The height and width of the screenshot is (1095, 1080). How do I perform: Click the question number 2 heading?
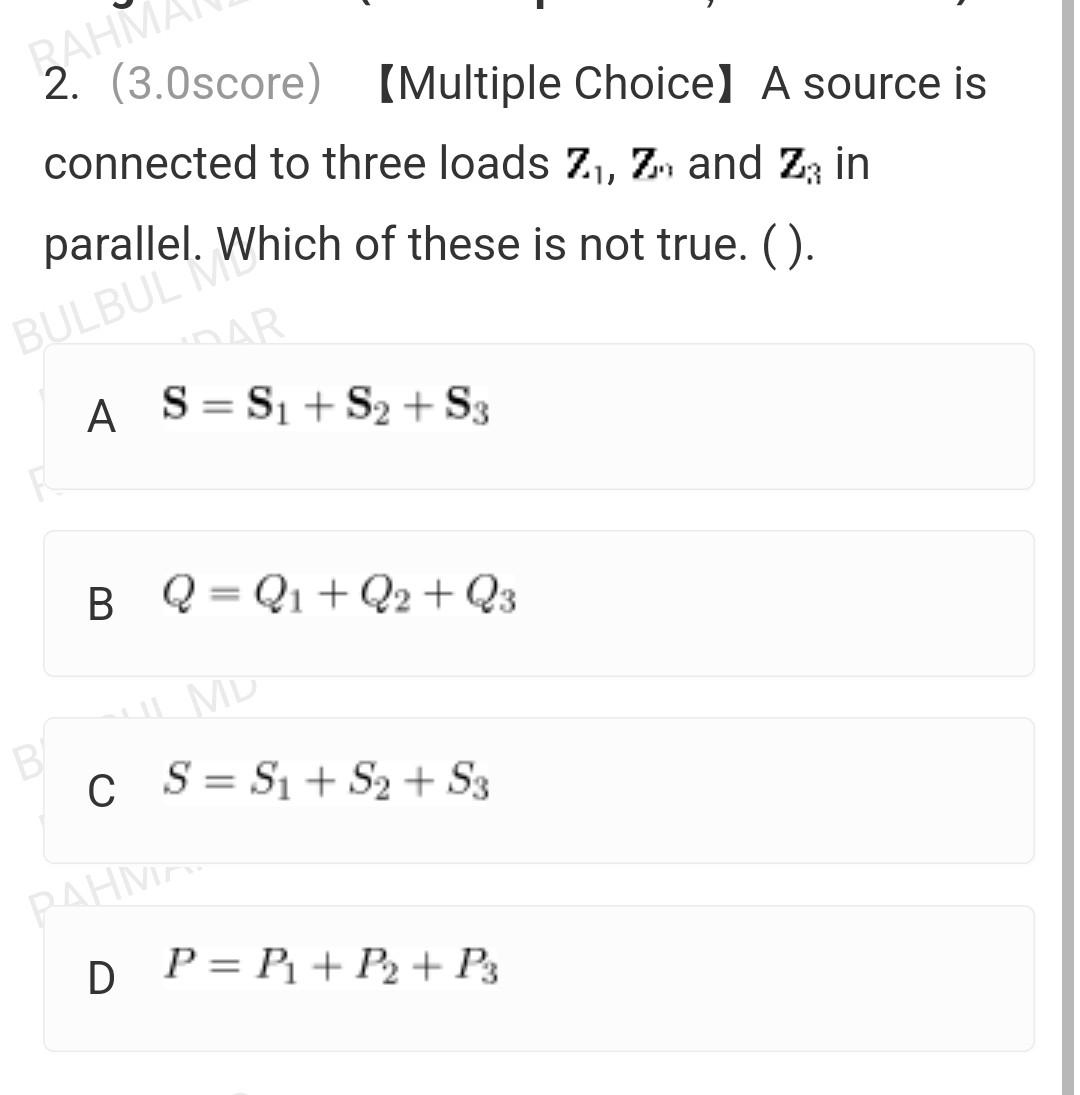coord(60,84)
